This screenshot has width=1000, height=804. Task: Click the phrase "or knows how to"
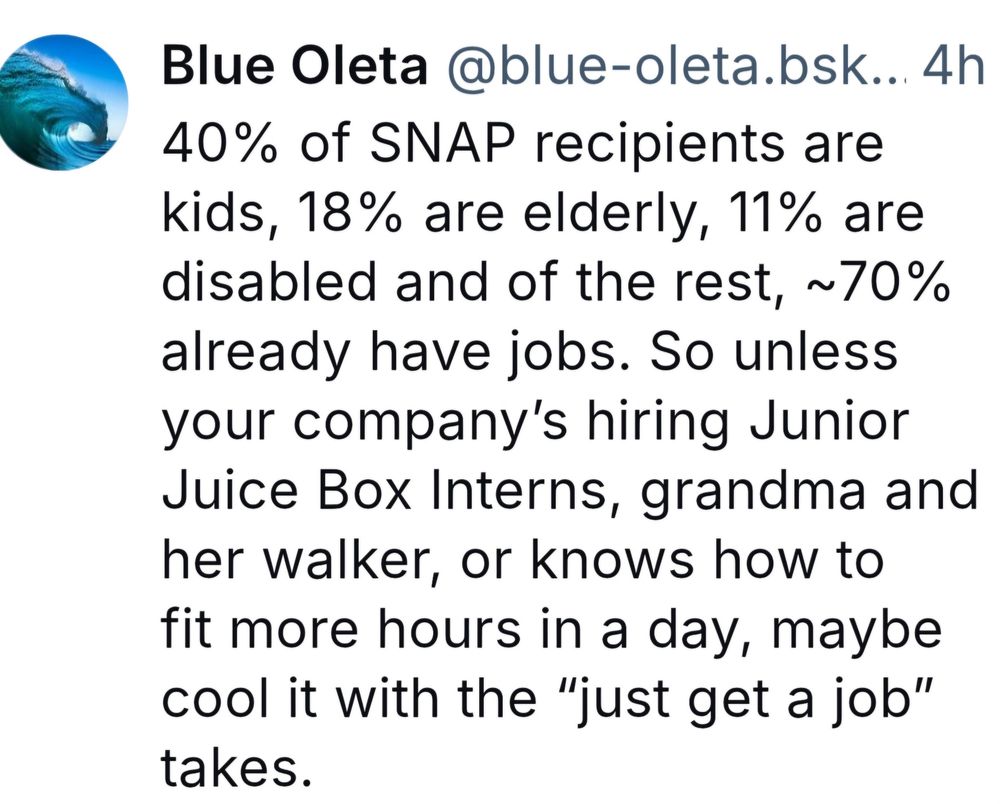(672, 560)
